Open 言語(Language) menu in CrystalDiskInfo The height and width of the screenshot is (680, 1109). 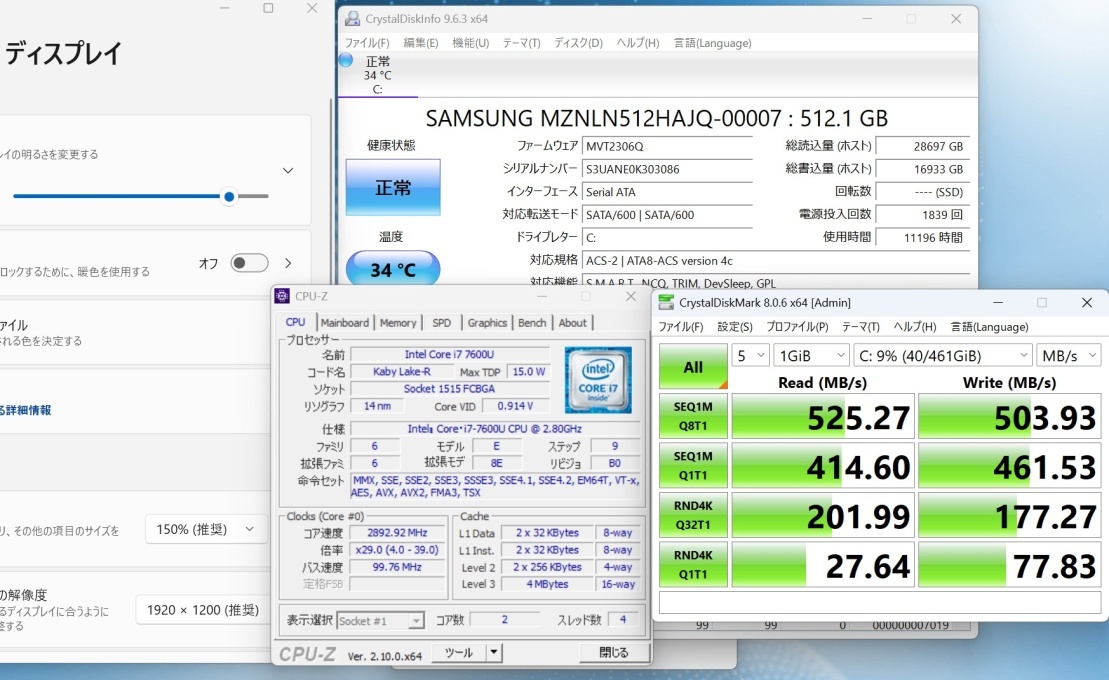click(x=712, y=43)
